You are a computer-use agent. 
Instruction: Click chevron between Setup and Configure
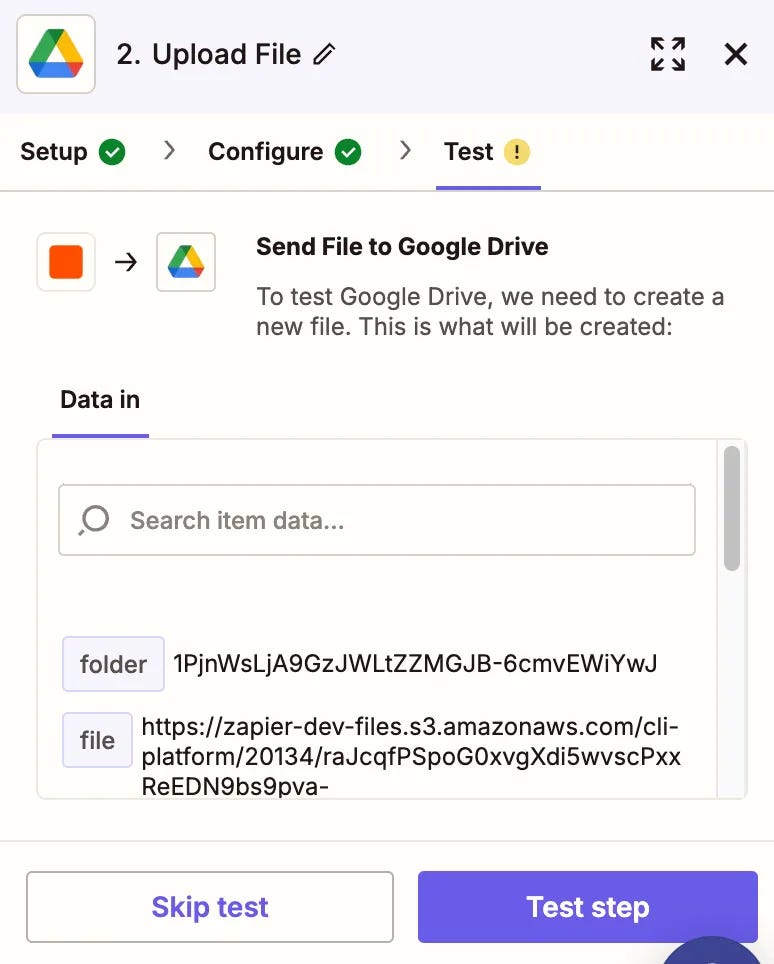pyautogui.click(x=169, y=150)
